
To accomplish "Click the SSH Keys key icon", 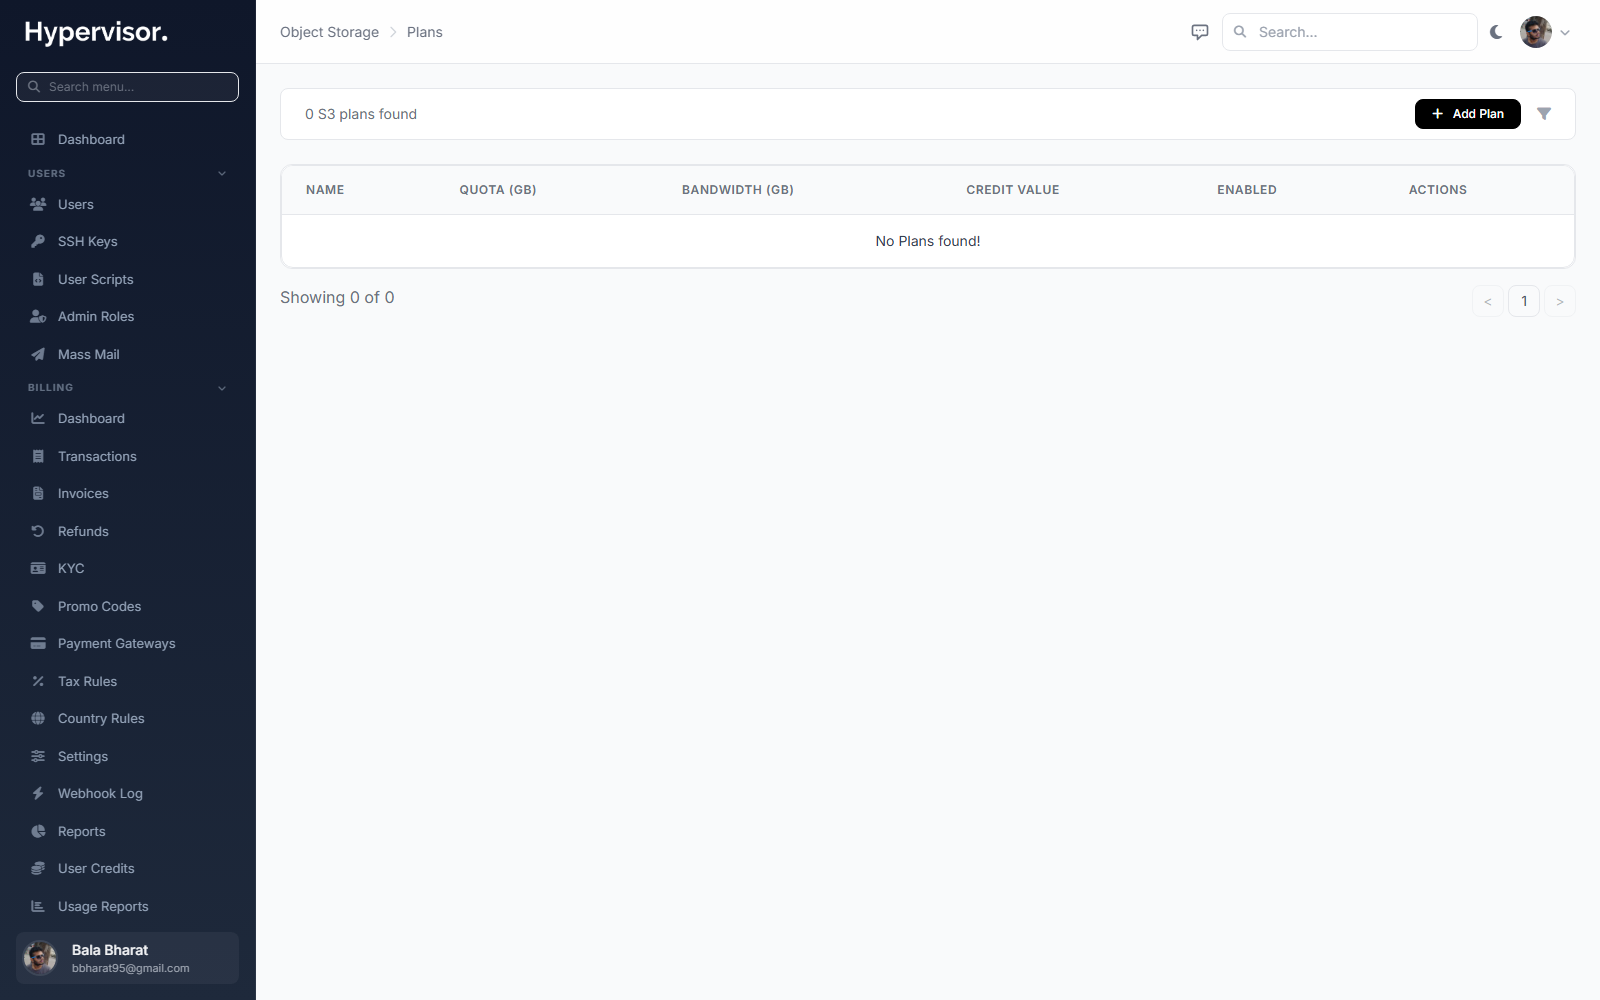I will point(38,241).
